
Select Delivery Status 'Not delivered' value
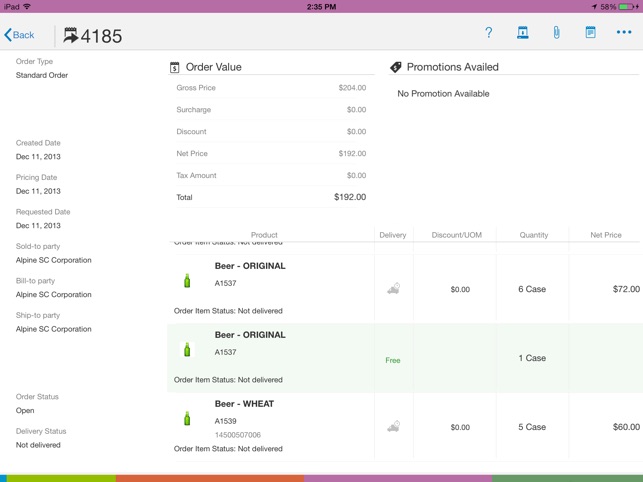click(38, 445)
